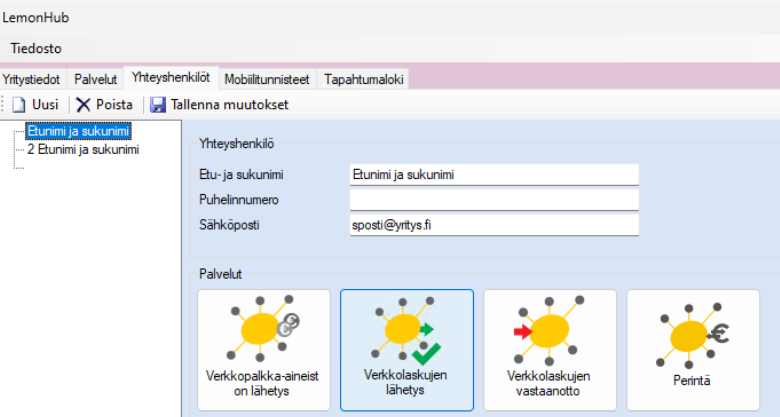Switch to the Palvelut tab
The image size is (780, 417).
tap(96, 79)
